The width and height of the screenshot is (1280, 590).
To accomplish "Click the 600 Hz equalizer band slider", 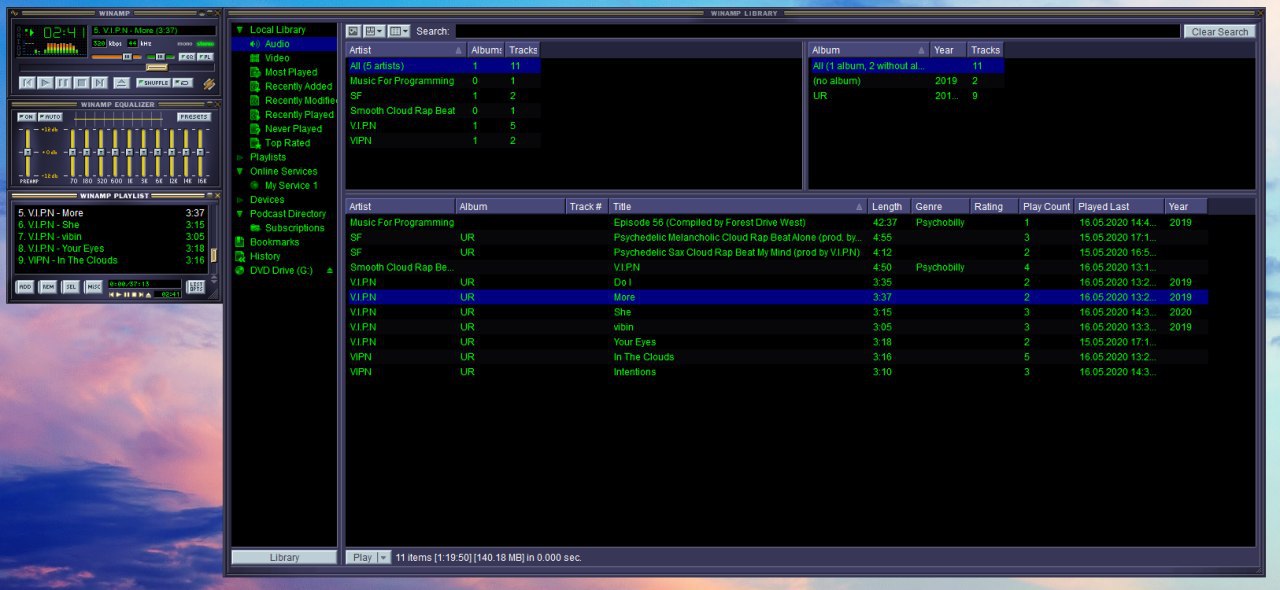I will [115, 152].
